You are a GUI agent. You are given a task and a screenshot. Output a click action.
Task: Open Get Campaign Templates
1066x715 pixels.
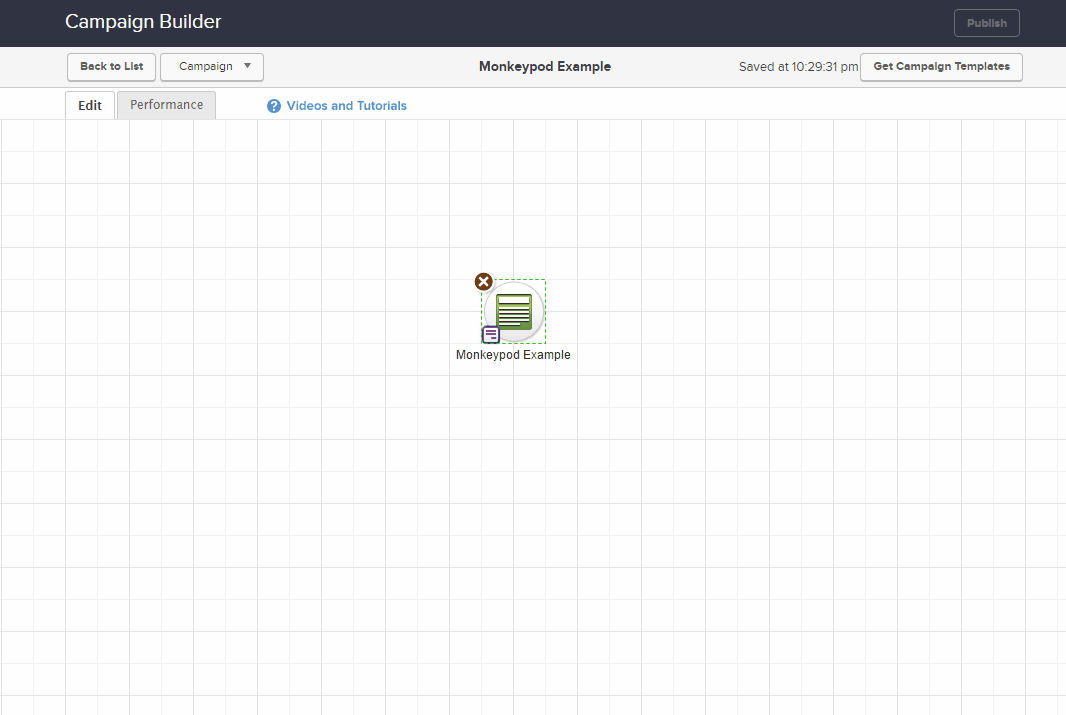point(941,67)
